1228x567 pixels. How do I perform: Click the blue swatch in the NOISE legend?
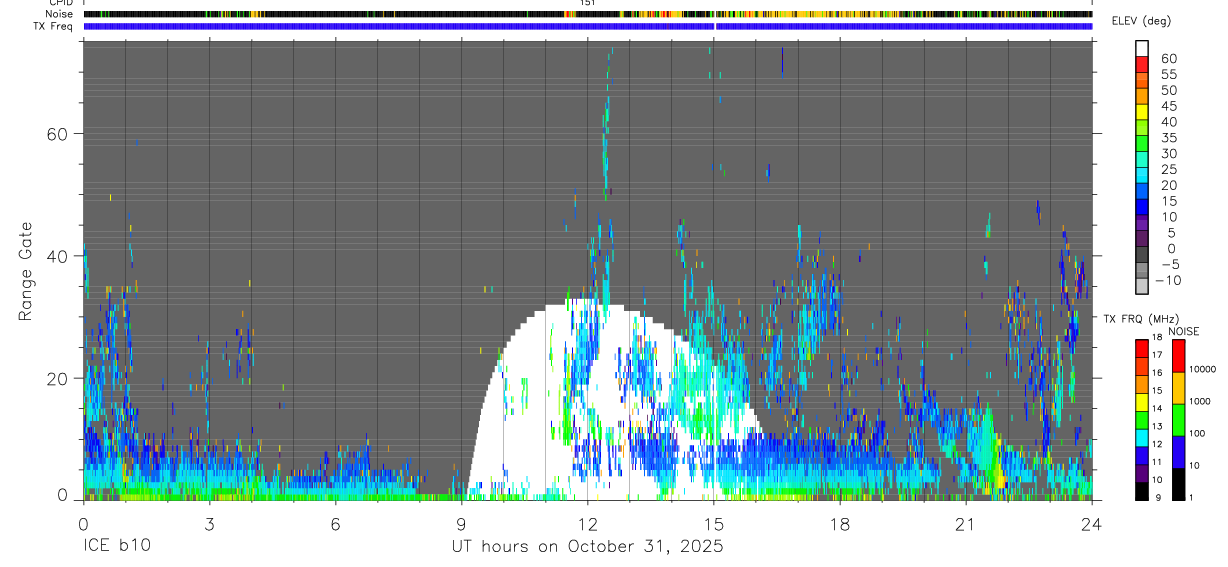[1178, 452]
